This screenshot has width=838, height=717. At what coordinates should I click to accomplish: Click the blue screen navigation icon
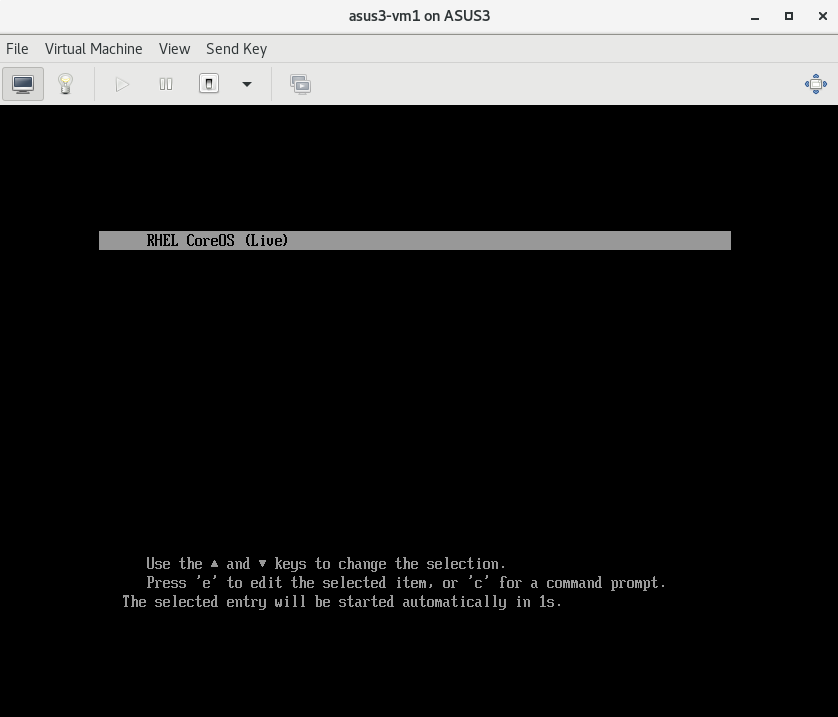pyautogui.click(x=816, y=84)
